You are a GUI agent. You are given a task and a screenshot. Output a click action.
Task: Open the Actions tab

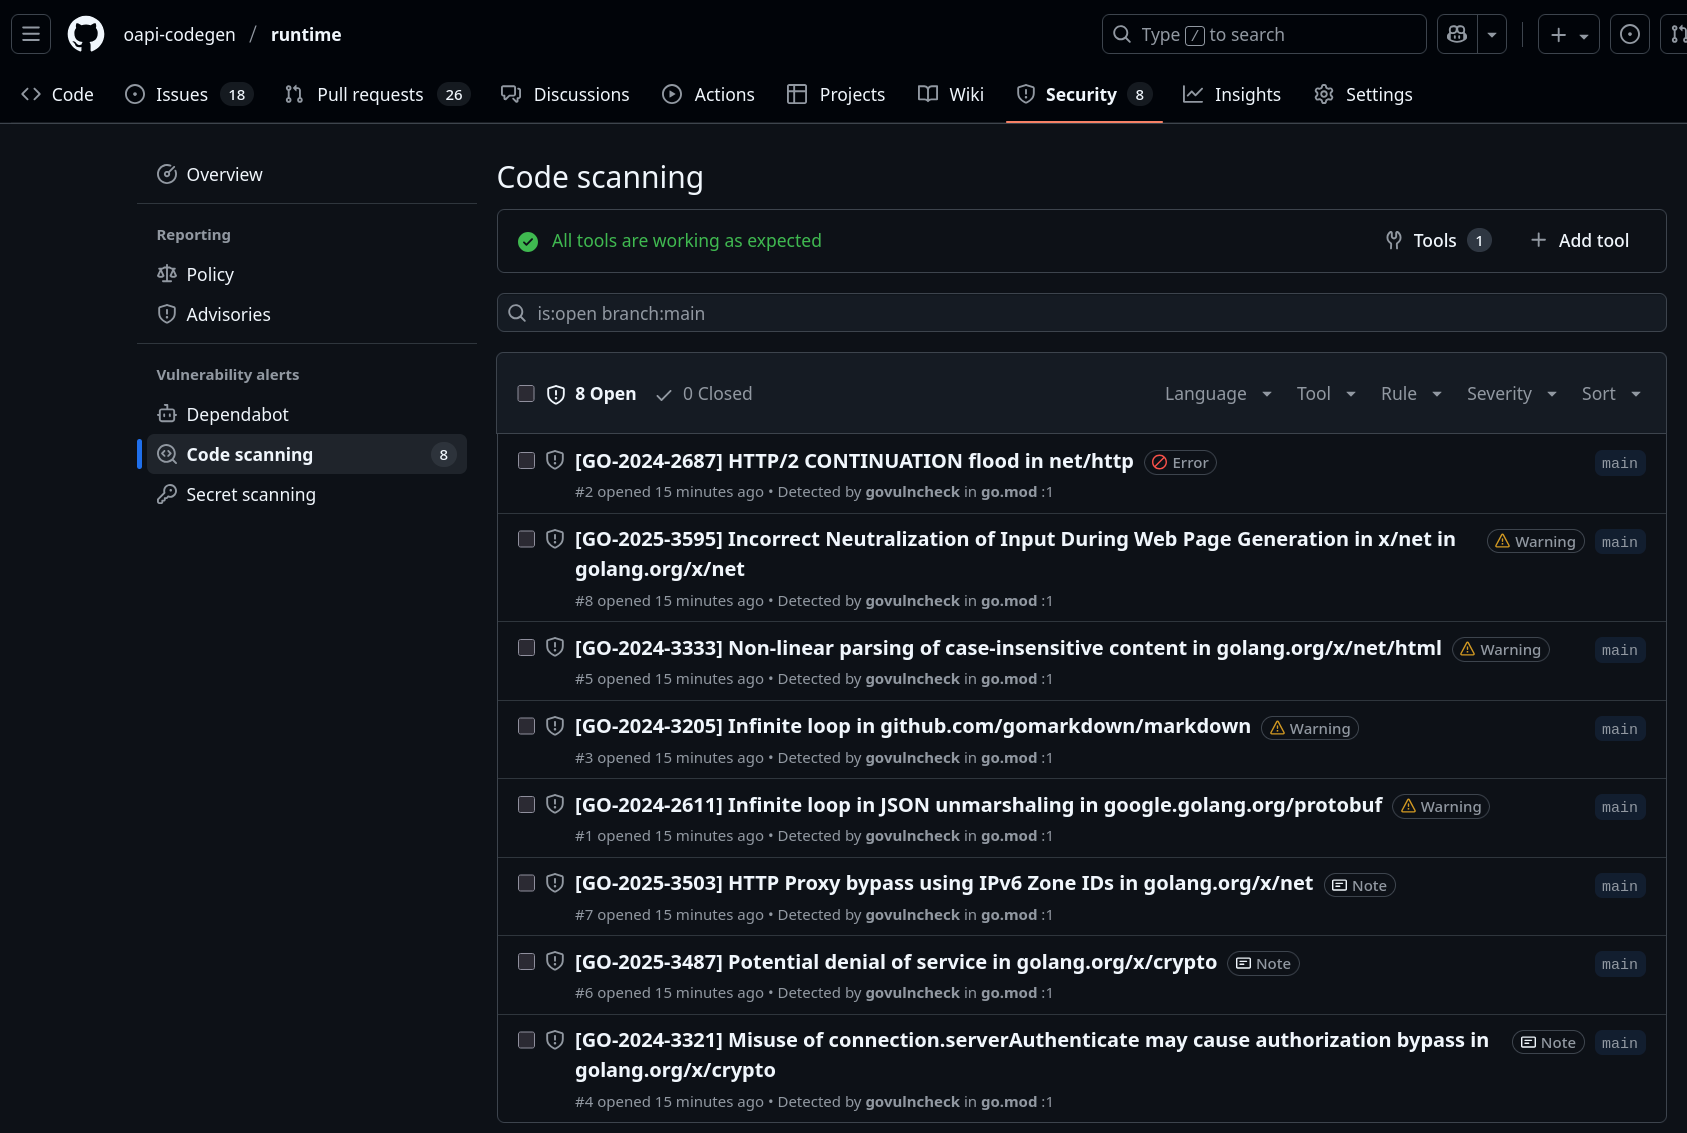709,94
